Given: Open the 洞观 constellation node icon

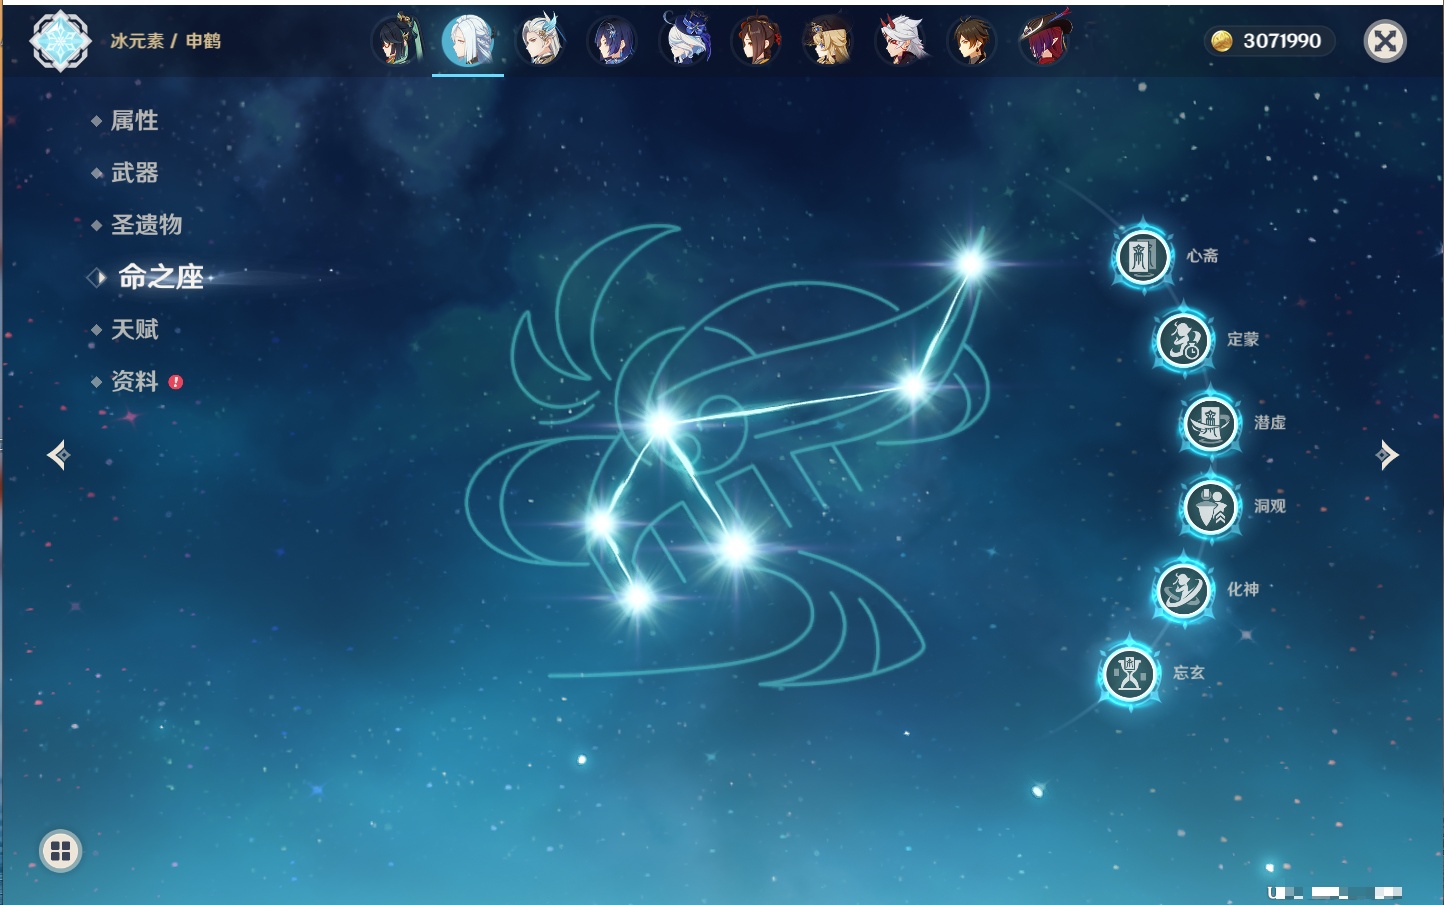Looking at the screenshot, I should tap(1210, 507).
